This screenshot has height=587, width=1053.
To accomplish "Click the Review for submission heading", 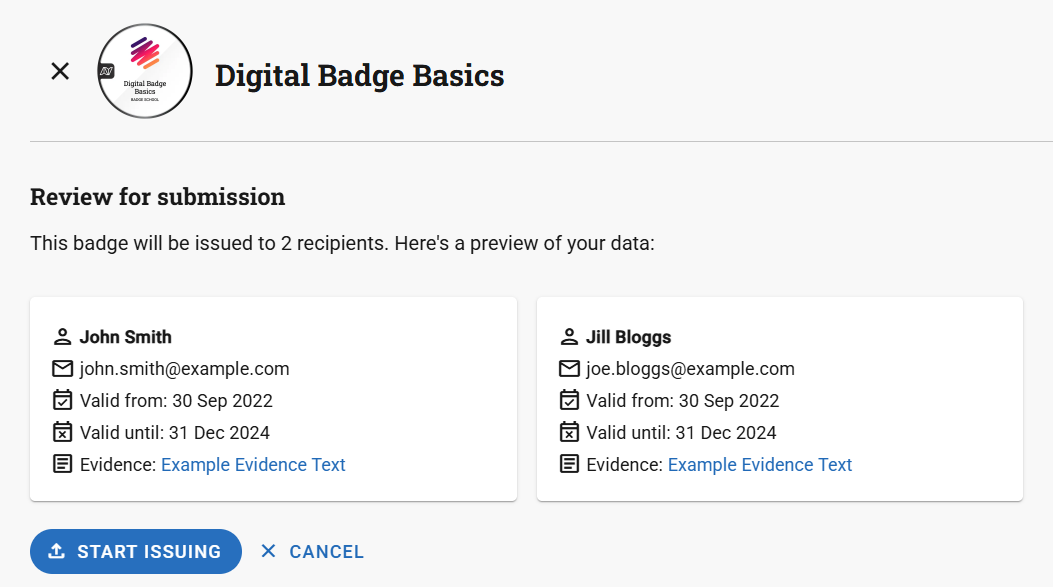I will [157, 197].
